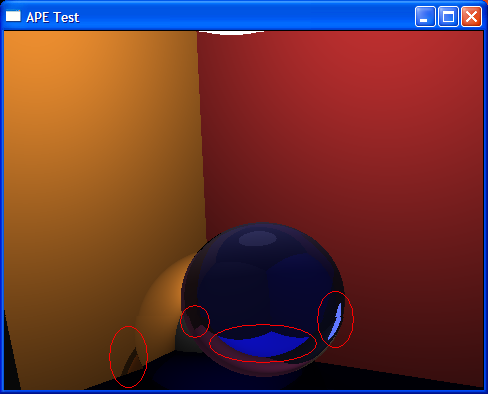Viewport: 488px width, 394px height.
Task: Open the APE Test window system icon
Action: click(13, 16)
